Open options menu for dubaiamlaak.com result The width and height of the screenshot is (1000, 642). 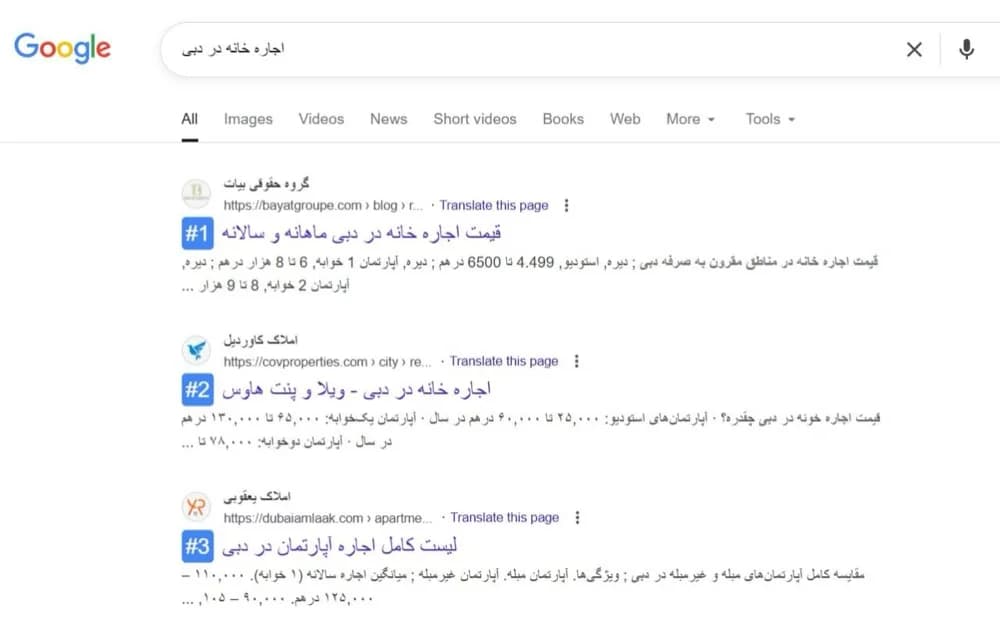click(577, 518)
